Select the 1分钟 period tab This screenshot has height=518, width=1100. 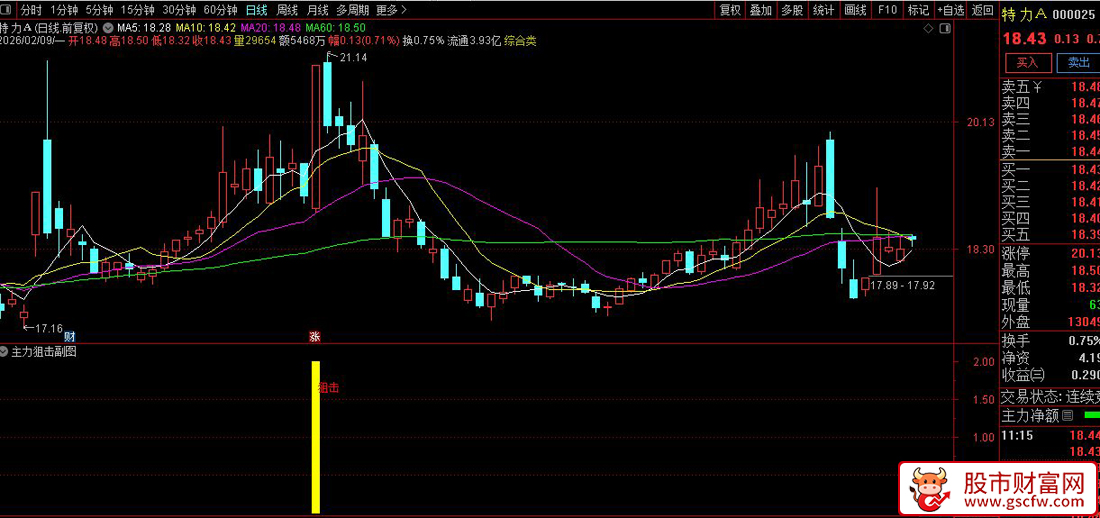(63, 10)
